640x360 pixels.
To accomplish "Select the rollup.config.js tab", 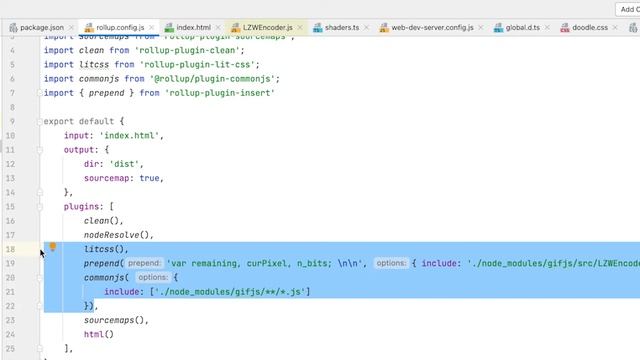I will tap(120, 27).
